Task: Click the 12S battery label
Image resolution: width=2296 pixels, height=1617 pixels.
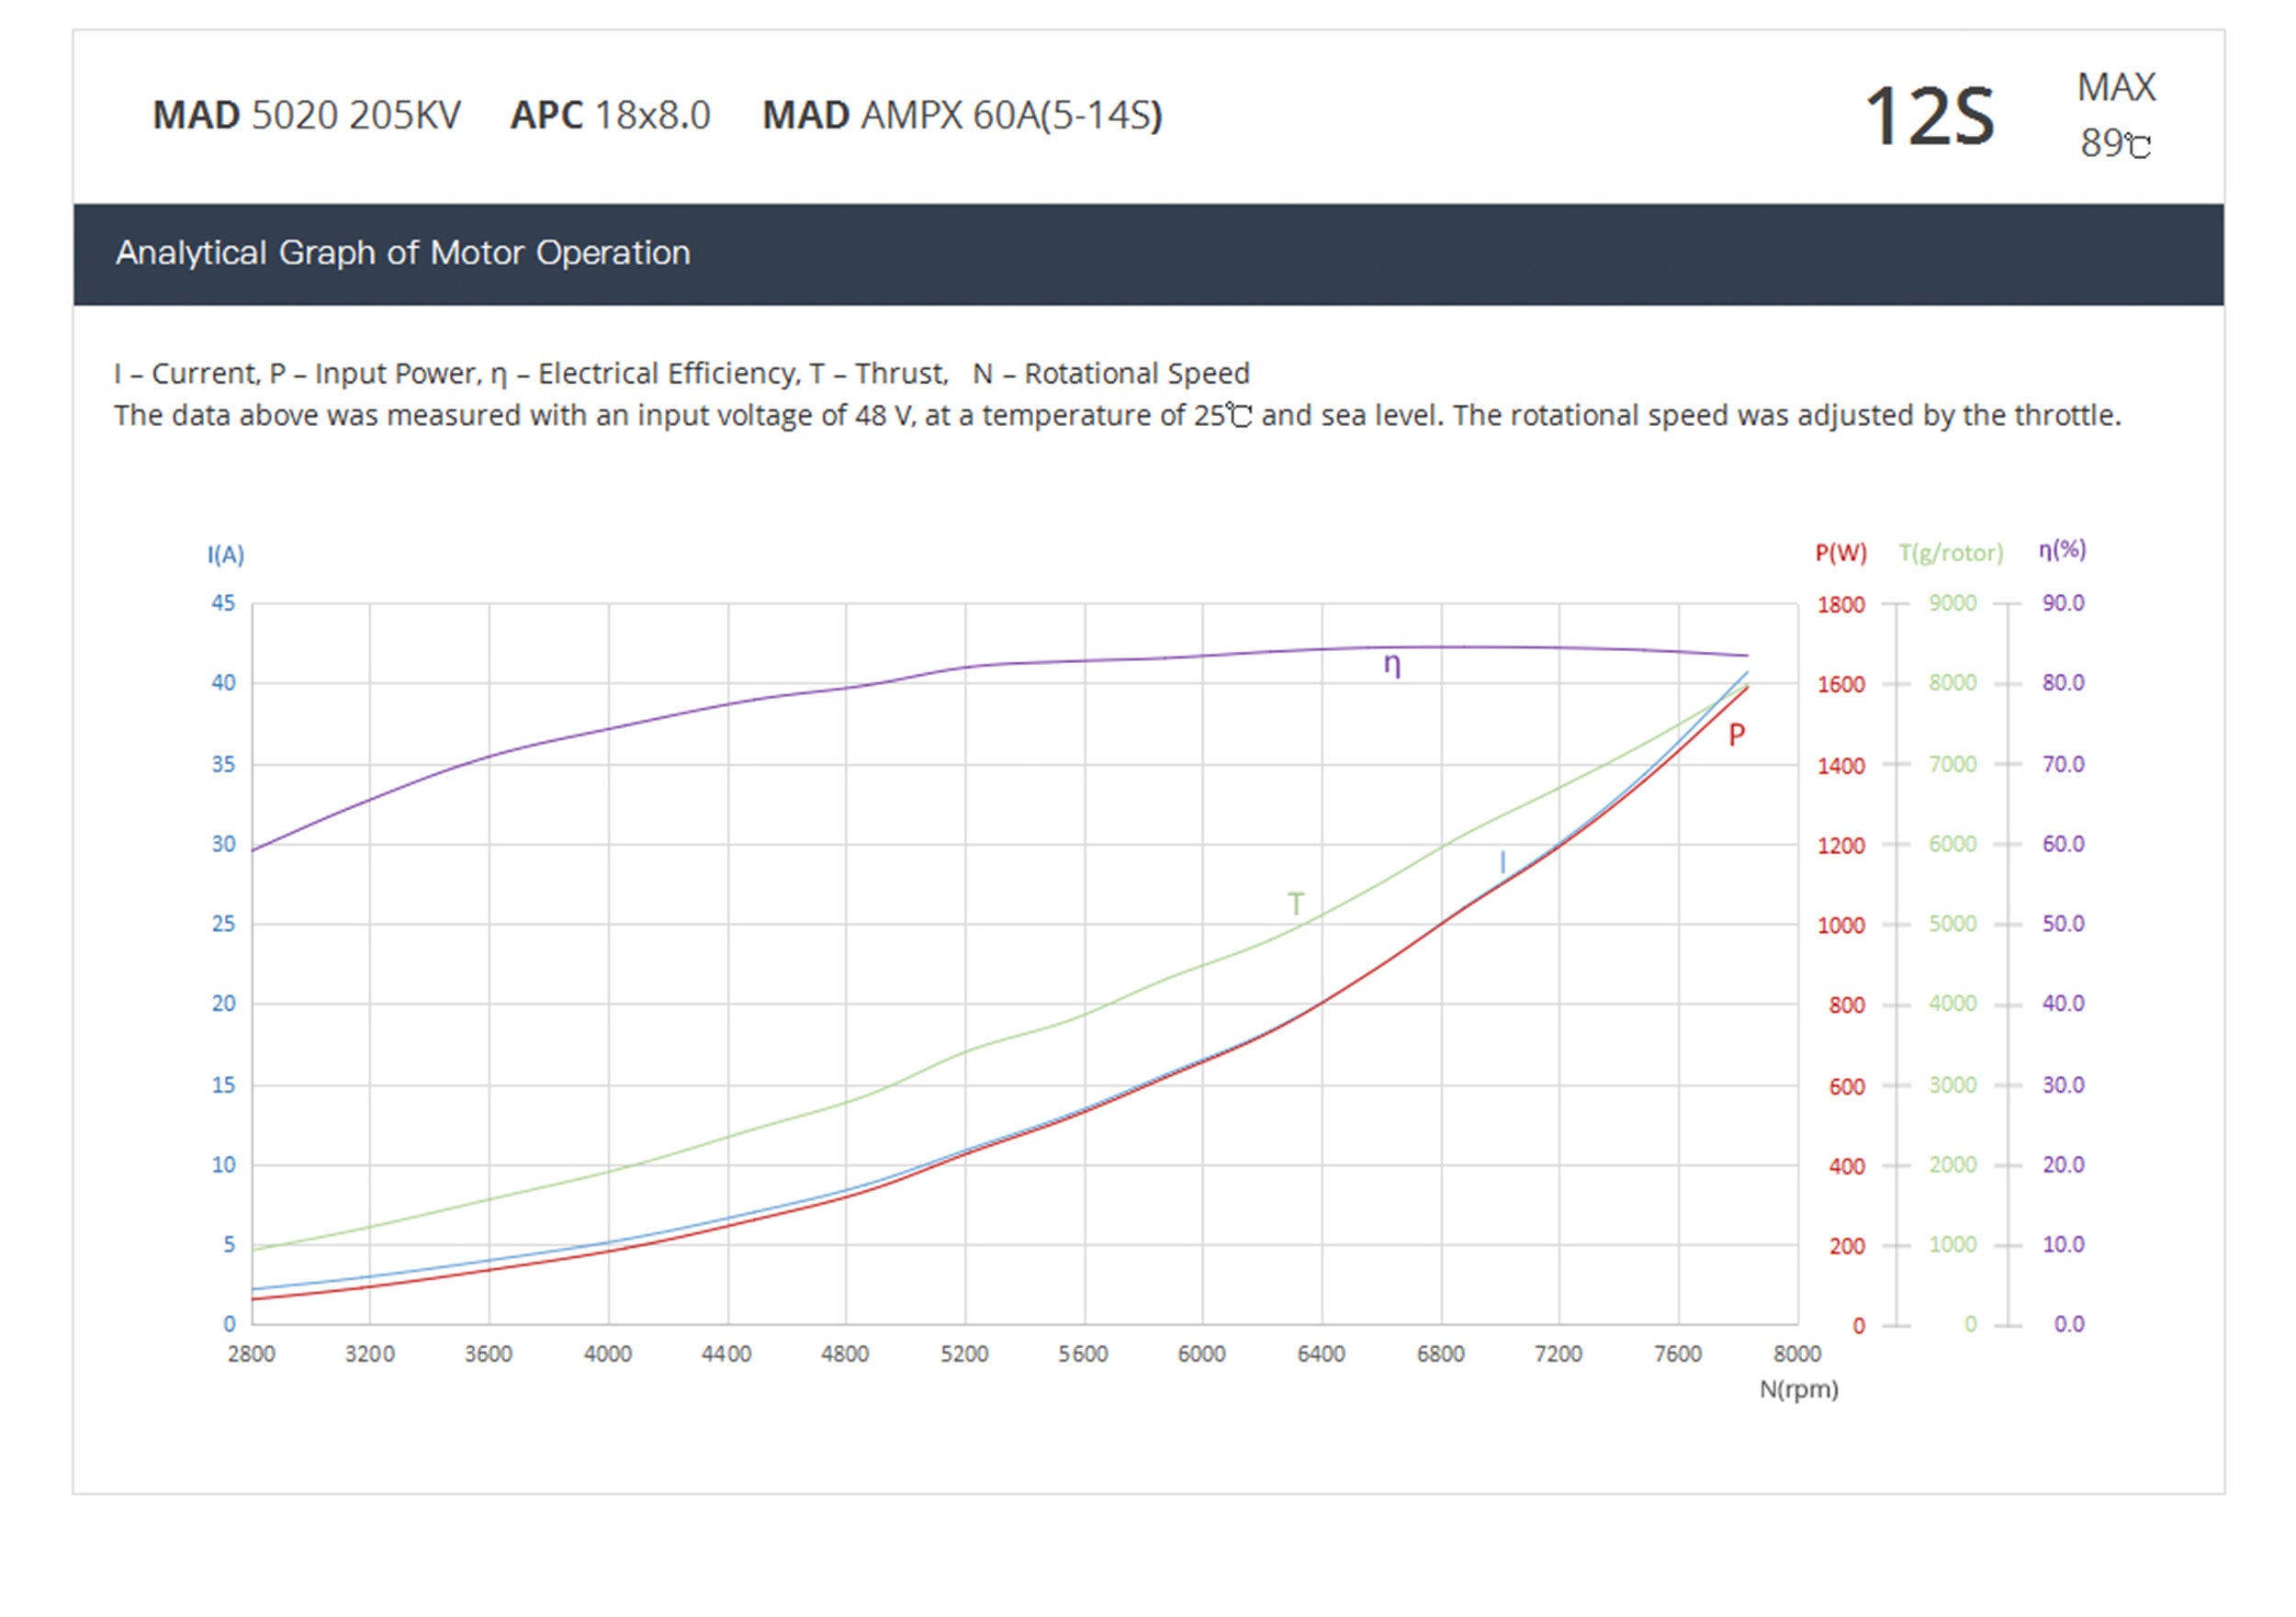Action: (x=1929, y=117)
